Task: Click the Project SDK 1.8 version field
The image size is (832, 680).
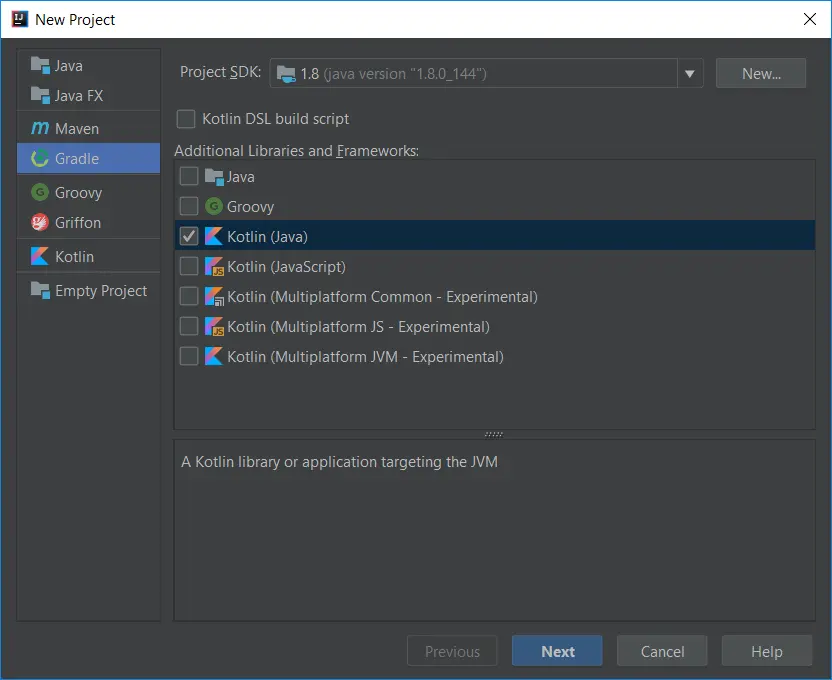Action: tap(473, 73)
